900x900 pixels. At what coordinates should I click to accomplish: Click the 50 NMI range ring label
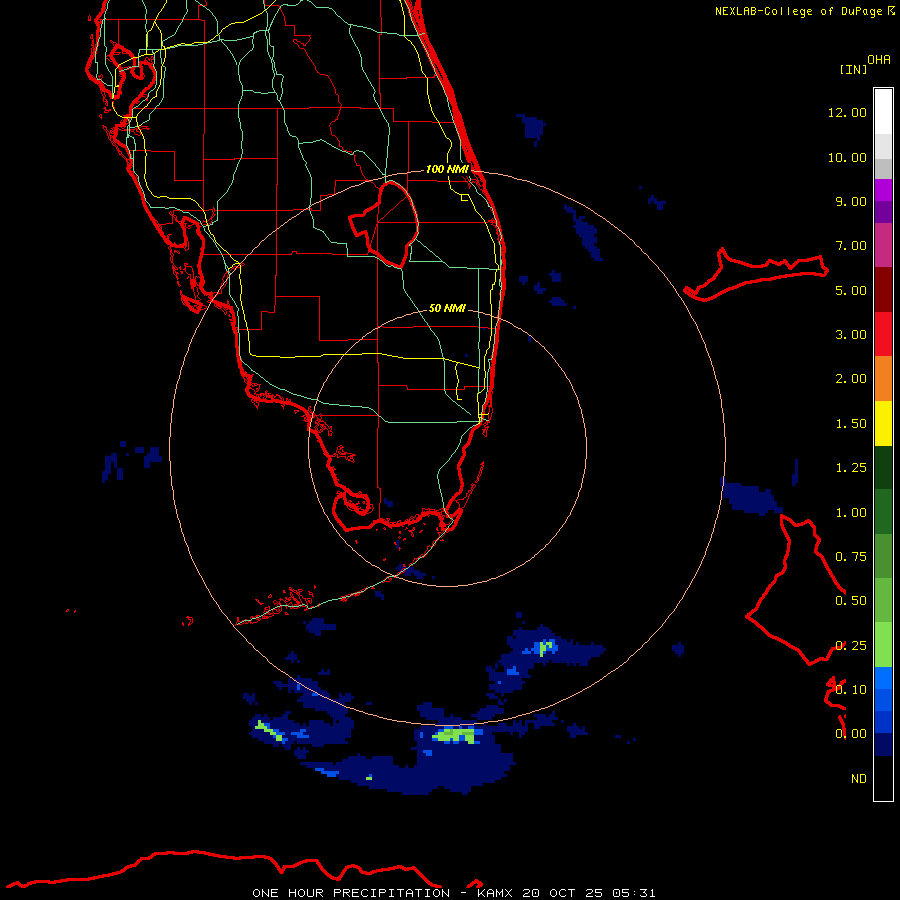pos(447,308)
